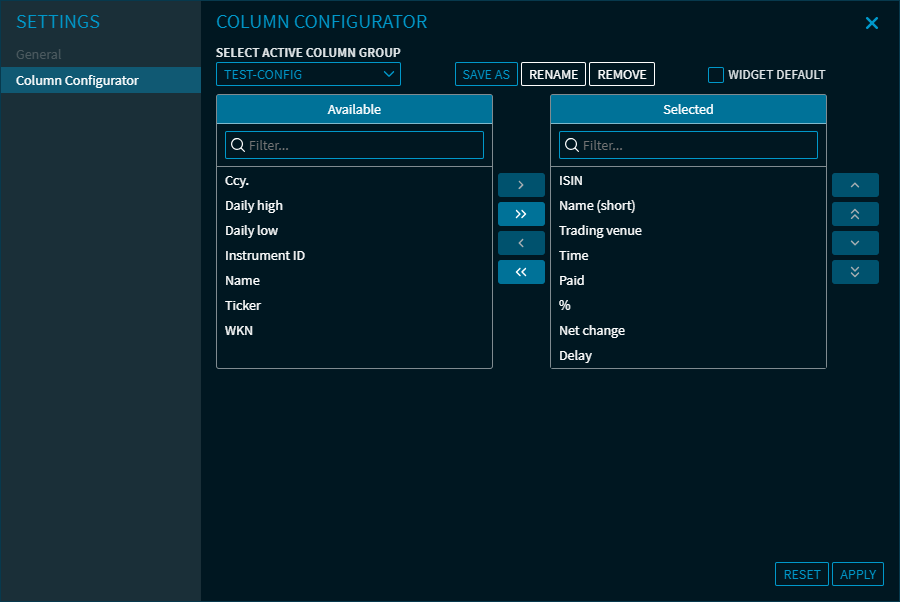Select Daily high in Available list
The height and width of the screenshot is (602, 900).
254,205
